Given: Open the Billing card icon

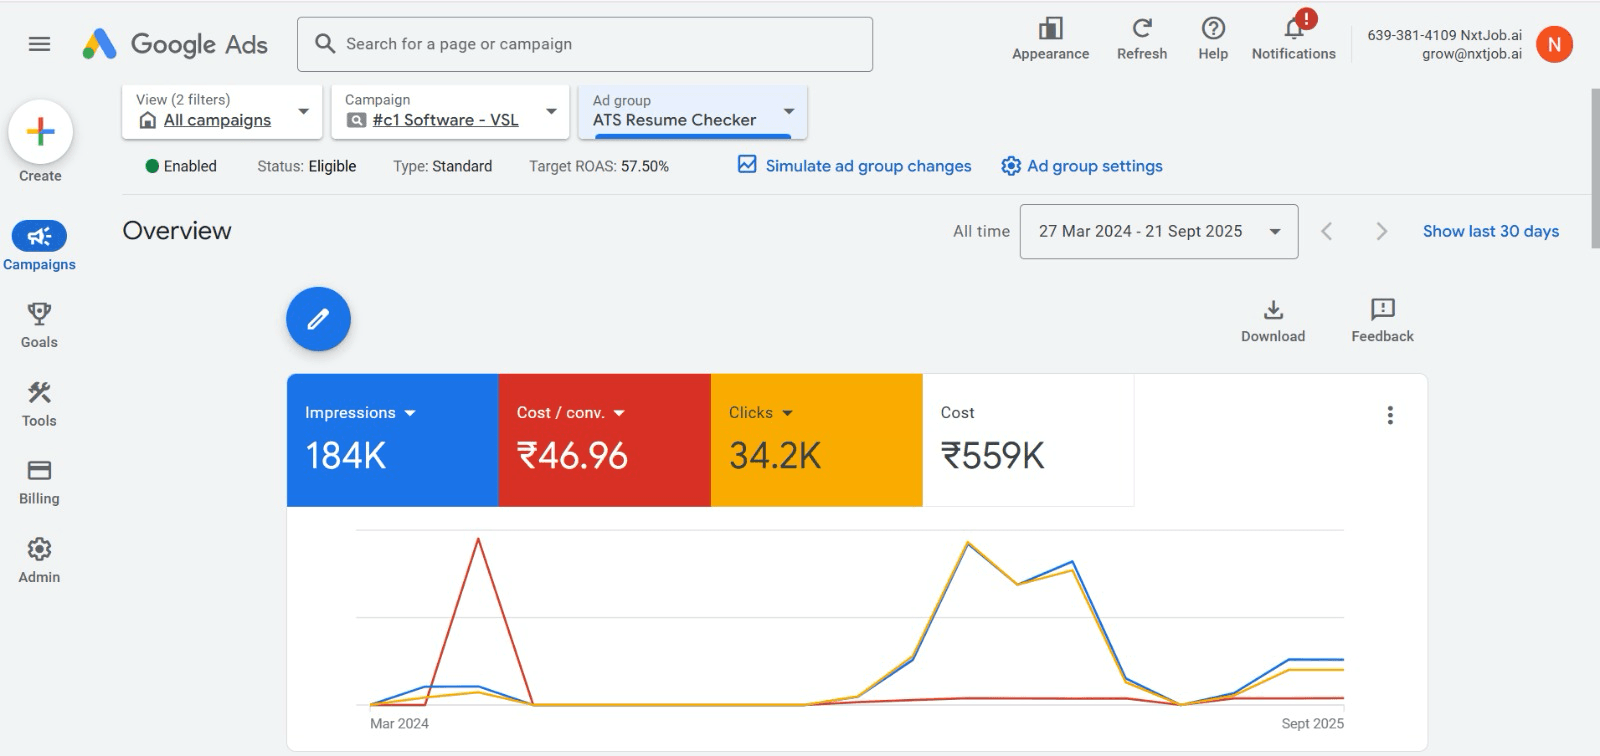Looking at the screenshot, I should point(39,471).
